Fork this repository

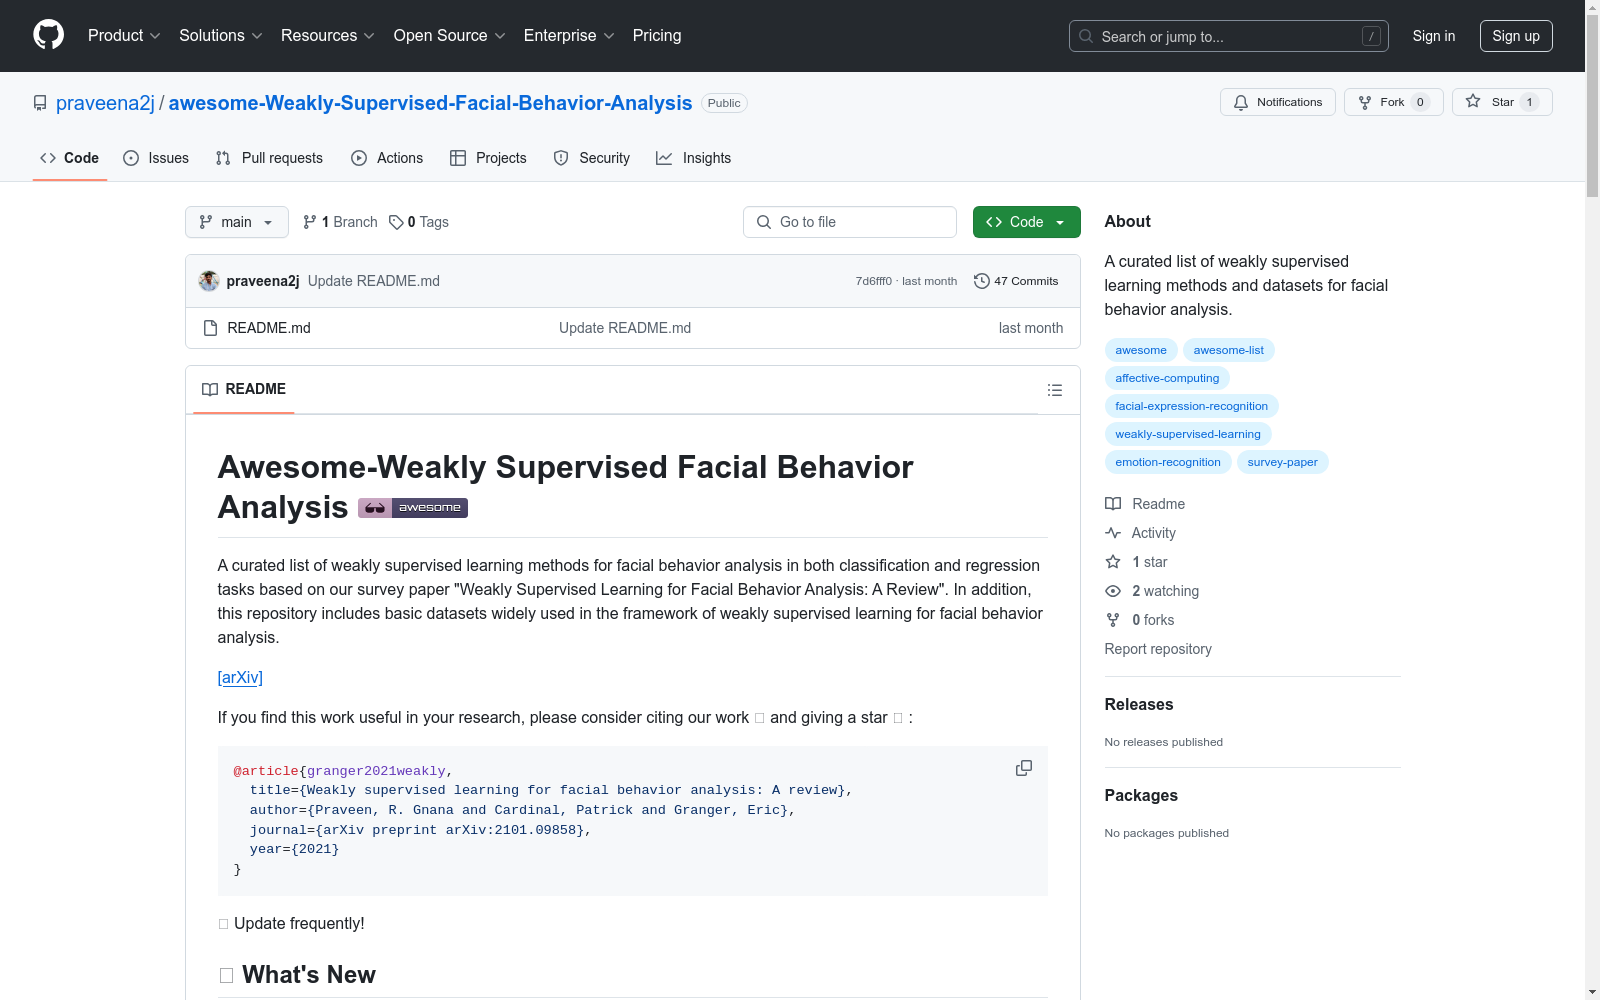(1394, 102)
